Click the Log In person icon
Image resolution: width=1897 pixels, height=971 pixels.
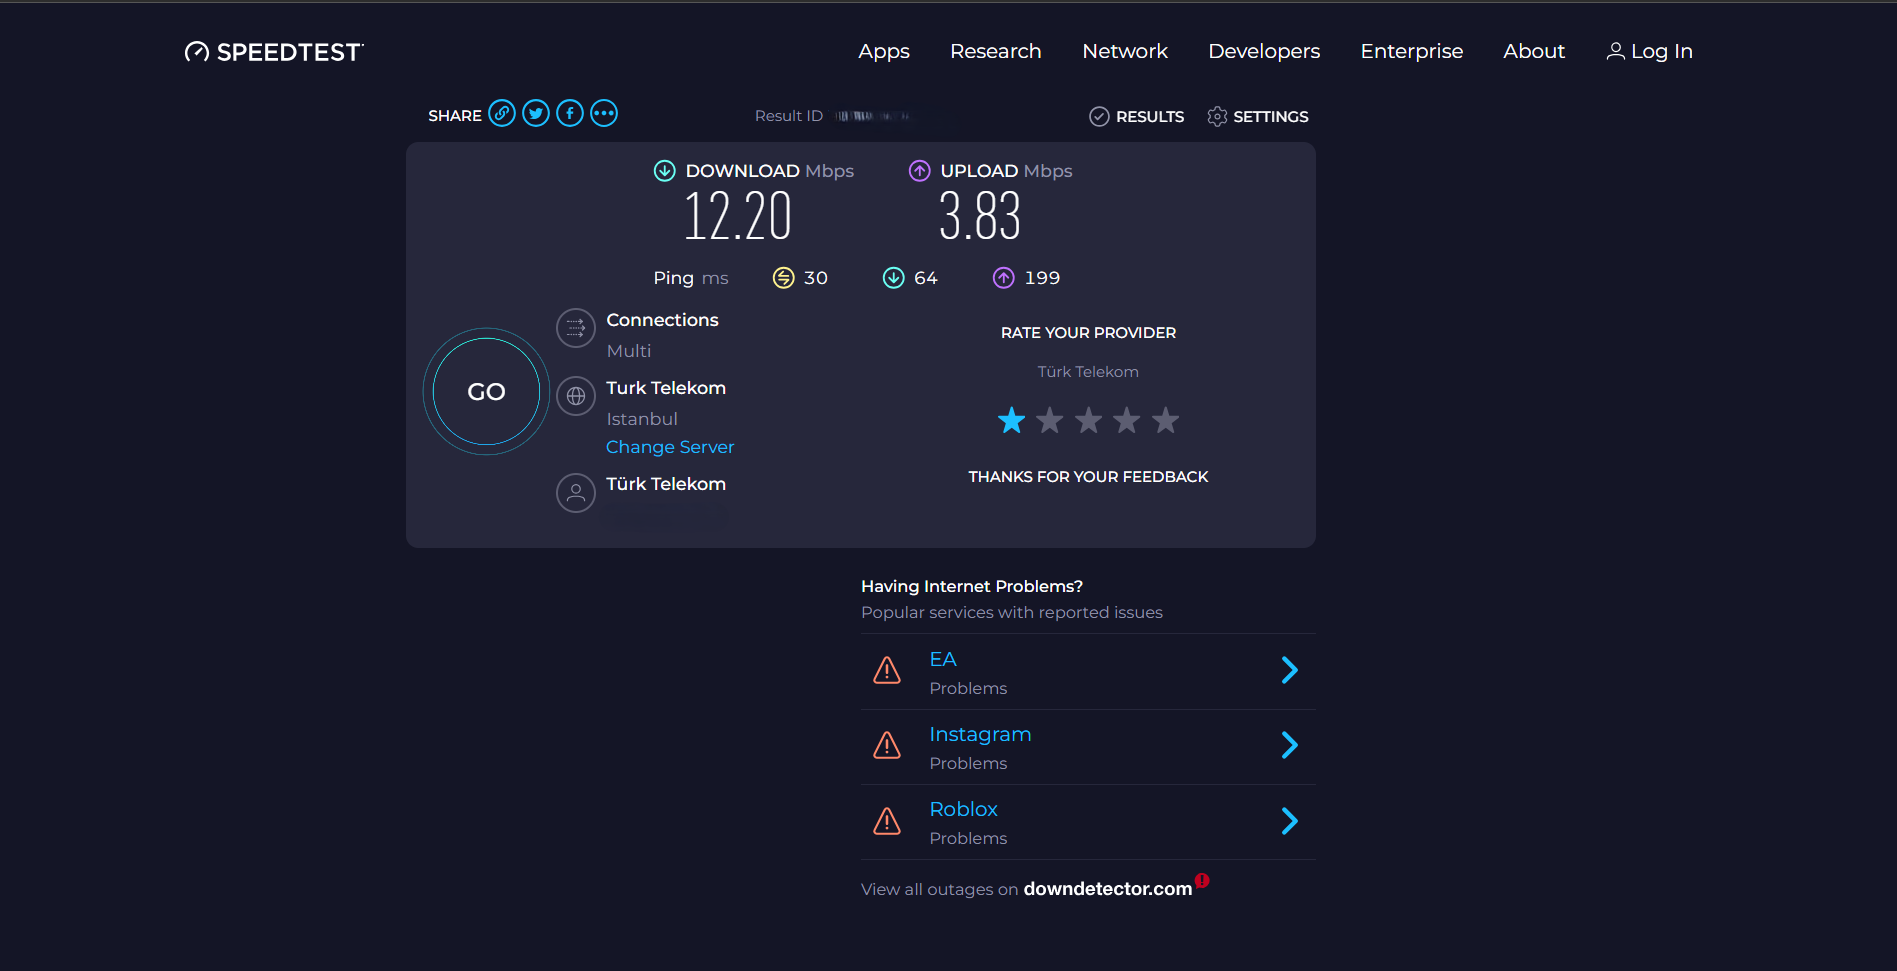click(1615, 51)
